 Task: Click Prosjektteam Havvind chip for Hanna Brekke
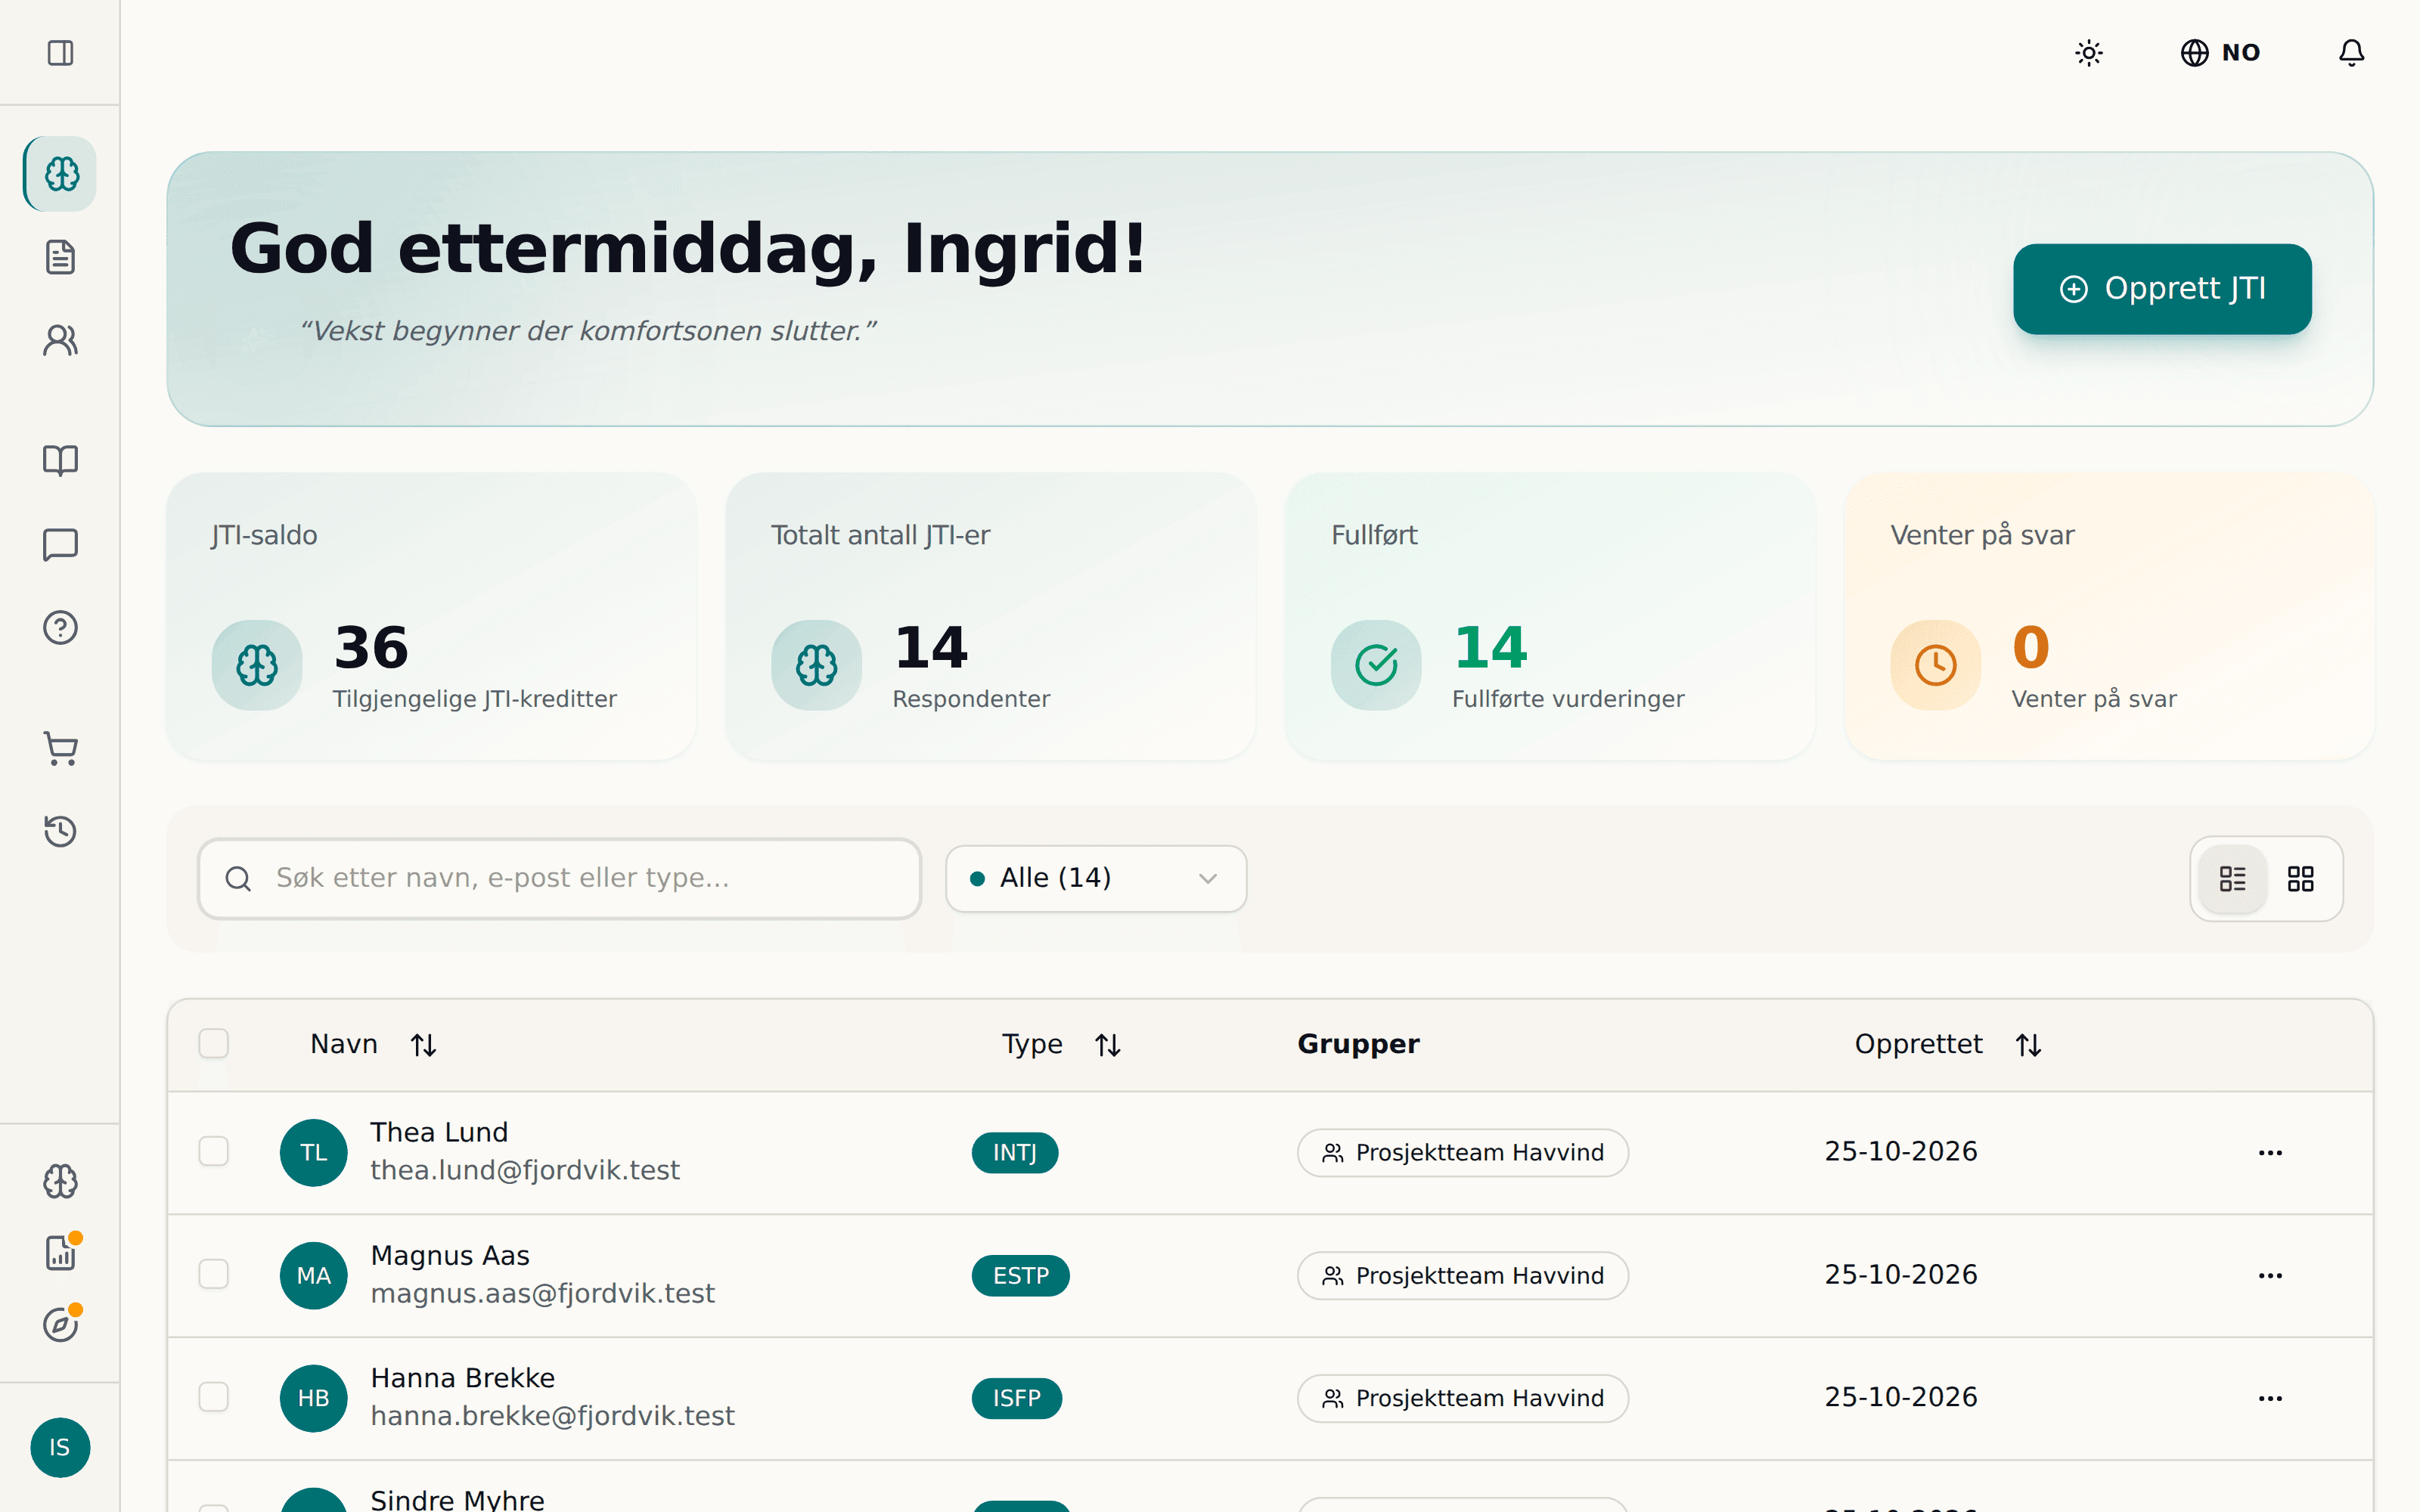pyautogui.click(x=1463, y=1398)
